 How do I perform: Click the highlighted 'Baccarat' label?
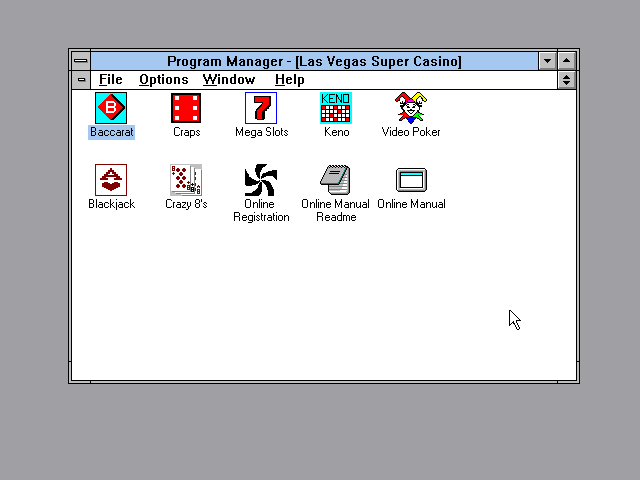(111, 132)
